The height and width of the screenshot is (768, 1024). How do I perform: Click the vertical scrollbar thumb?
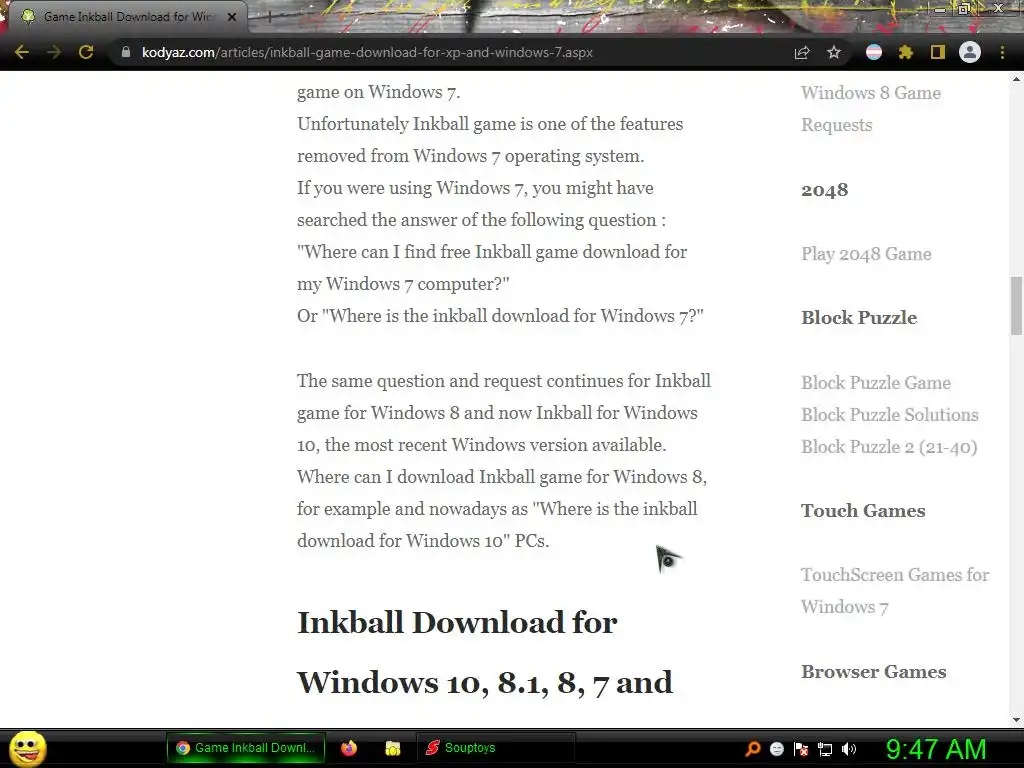1016,306
